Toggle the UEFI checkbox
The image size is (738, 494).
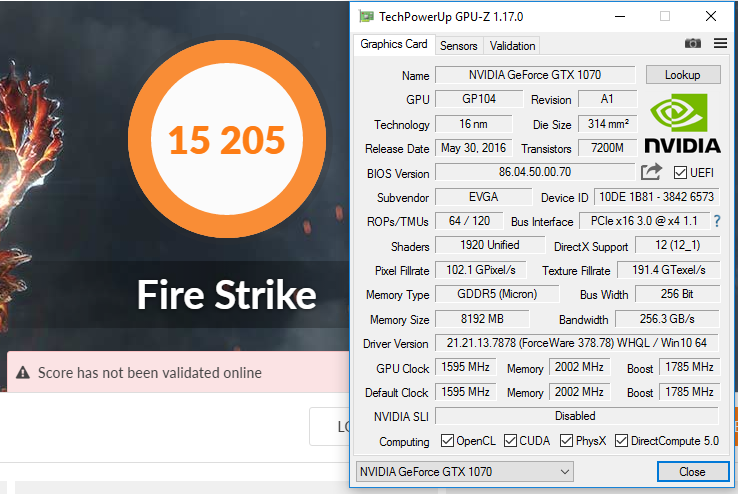tap(680, 173)
